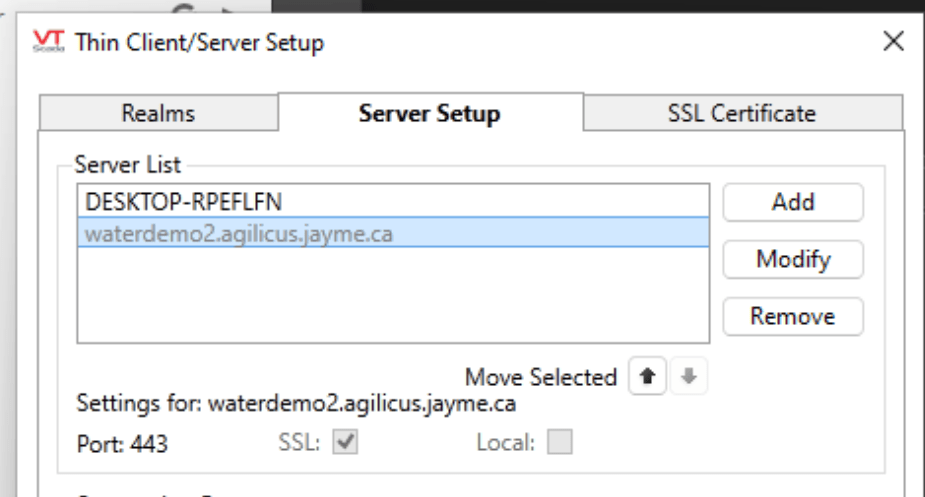Screen dimensions: 925x497
Task: Click the Port: 443 value
Action: pos(122,443)
